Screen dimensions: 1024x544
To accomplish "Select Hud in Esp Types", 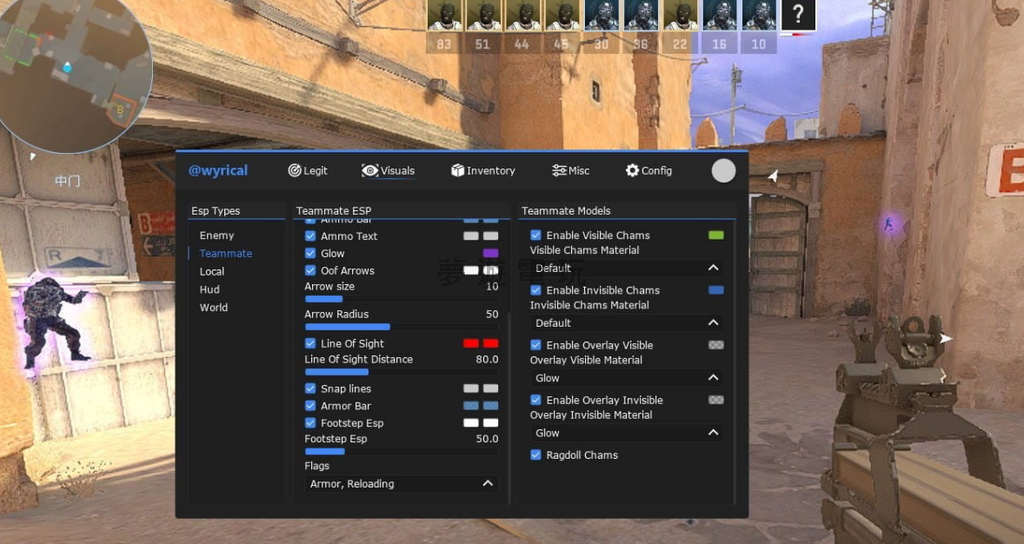I will (210, 289).
